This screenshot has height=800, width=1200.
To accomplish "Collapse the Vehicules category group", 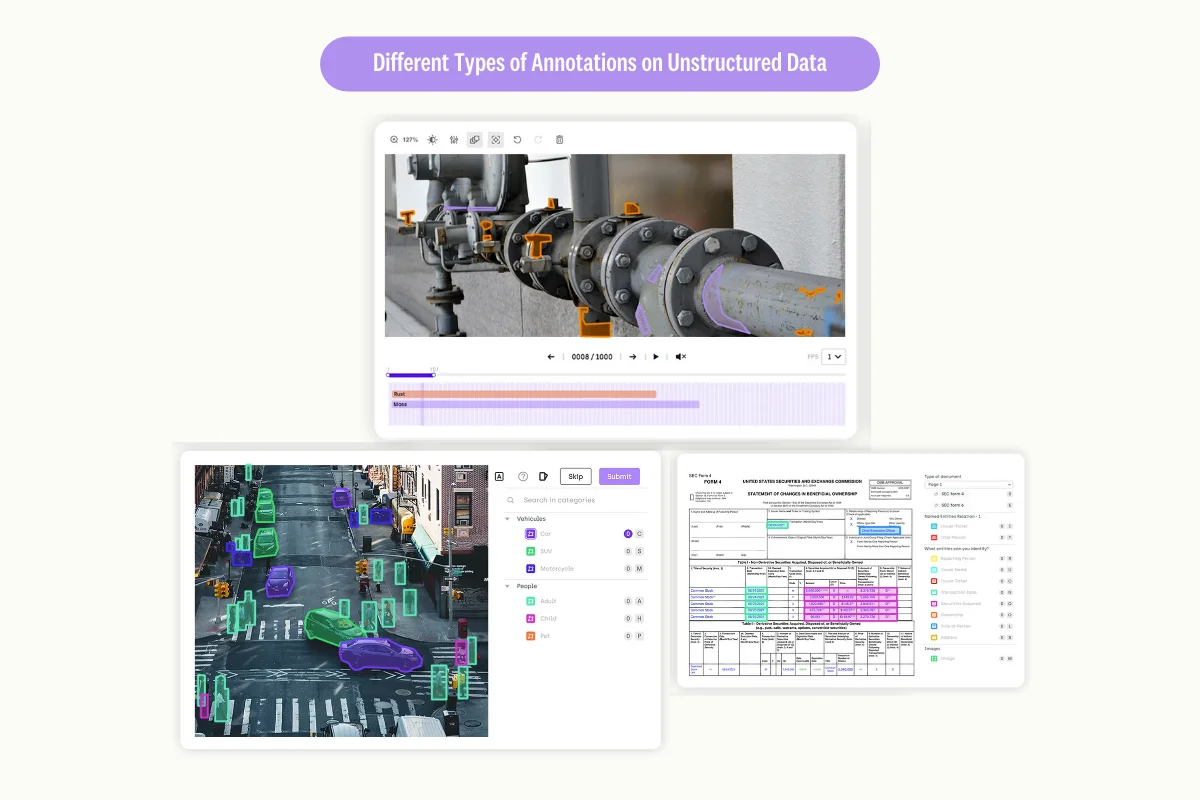I will [x=509, y=518].
